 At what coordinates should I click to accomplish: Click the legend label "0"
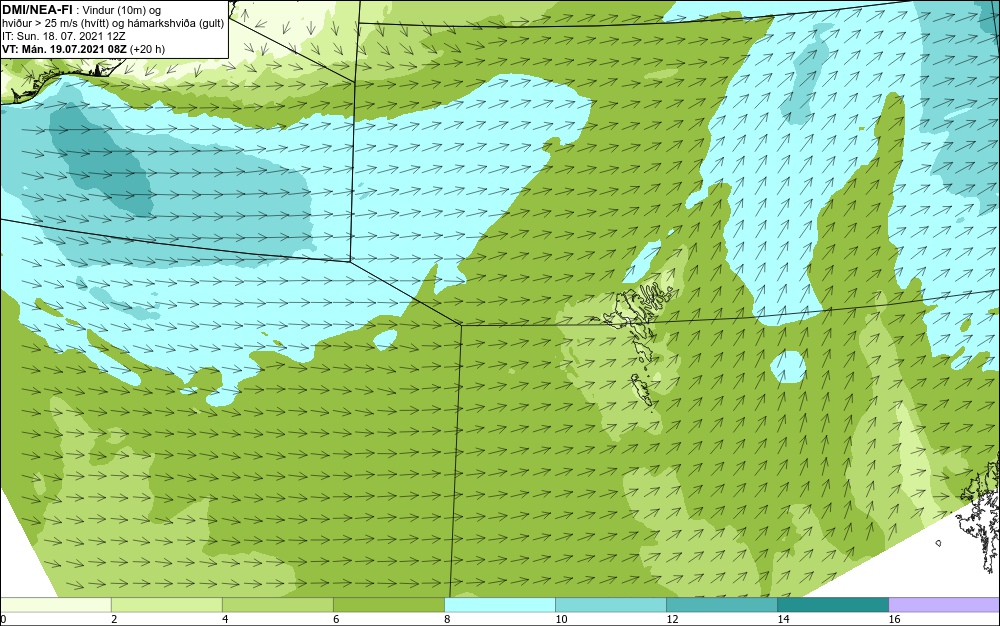(3, 619)
